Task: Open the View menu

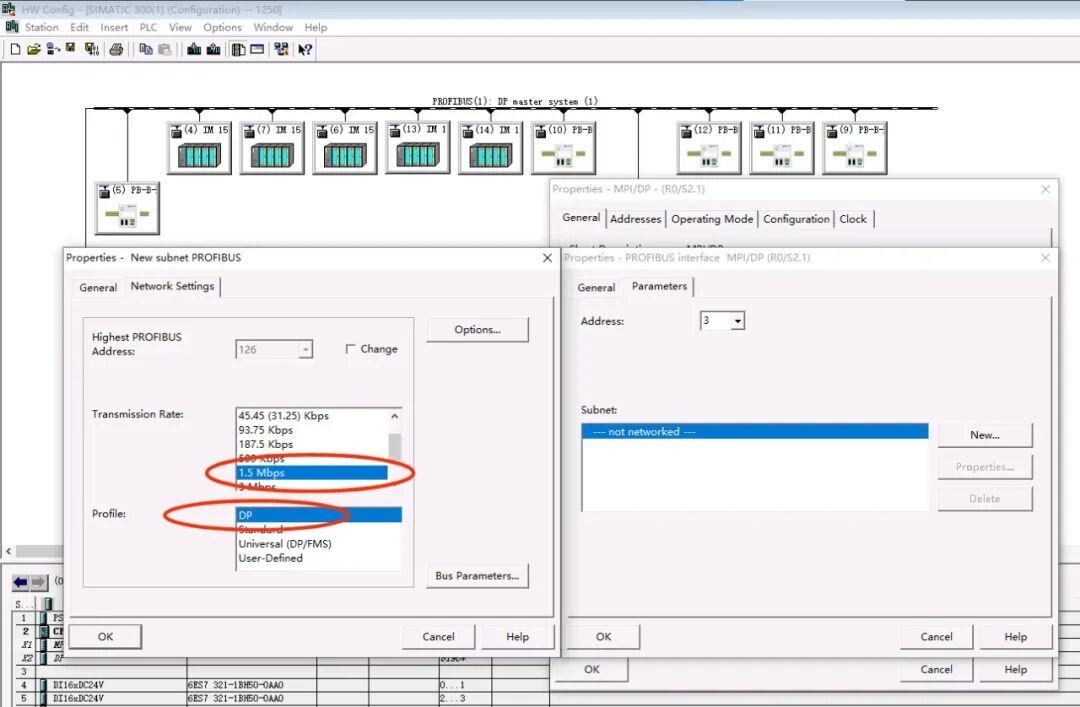Action: [x=180, y=28]
